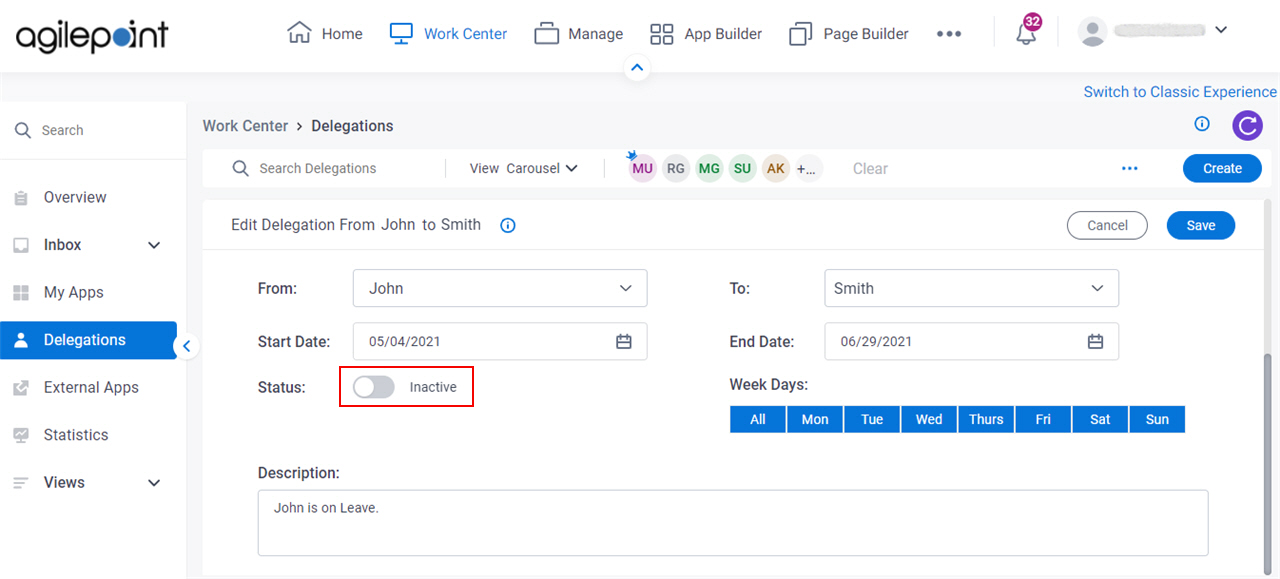Image resolution: width=1280 pixels, height=579 pixels.
Task: Open Inbox in the sidebar
Action: point(62,245)
